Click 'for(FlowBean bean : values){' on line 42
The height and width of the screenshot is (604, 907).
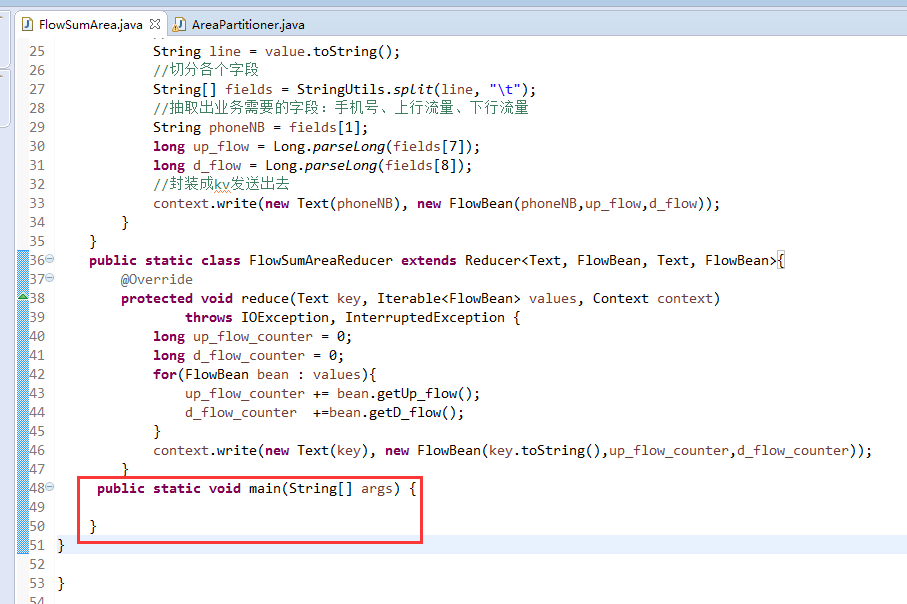point(264,375)
